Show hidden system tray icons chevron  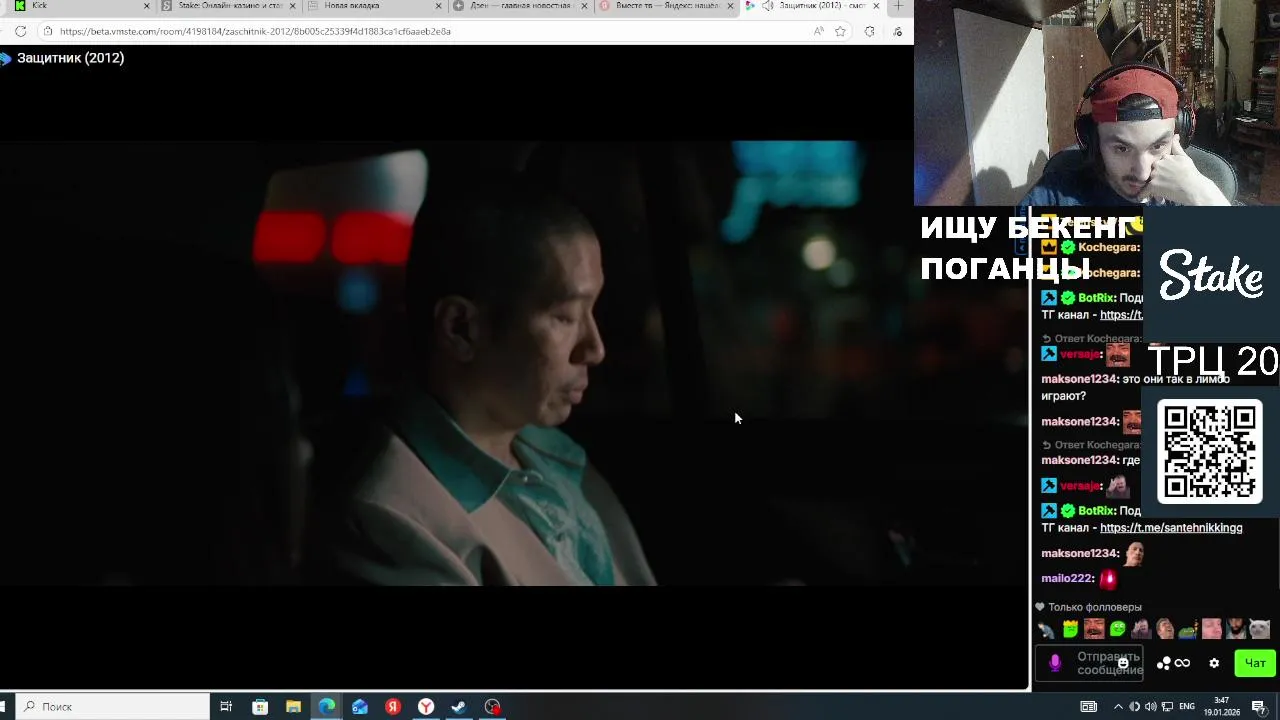(1118, 706)
